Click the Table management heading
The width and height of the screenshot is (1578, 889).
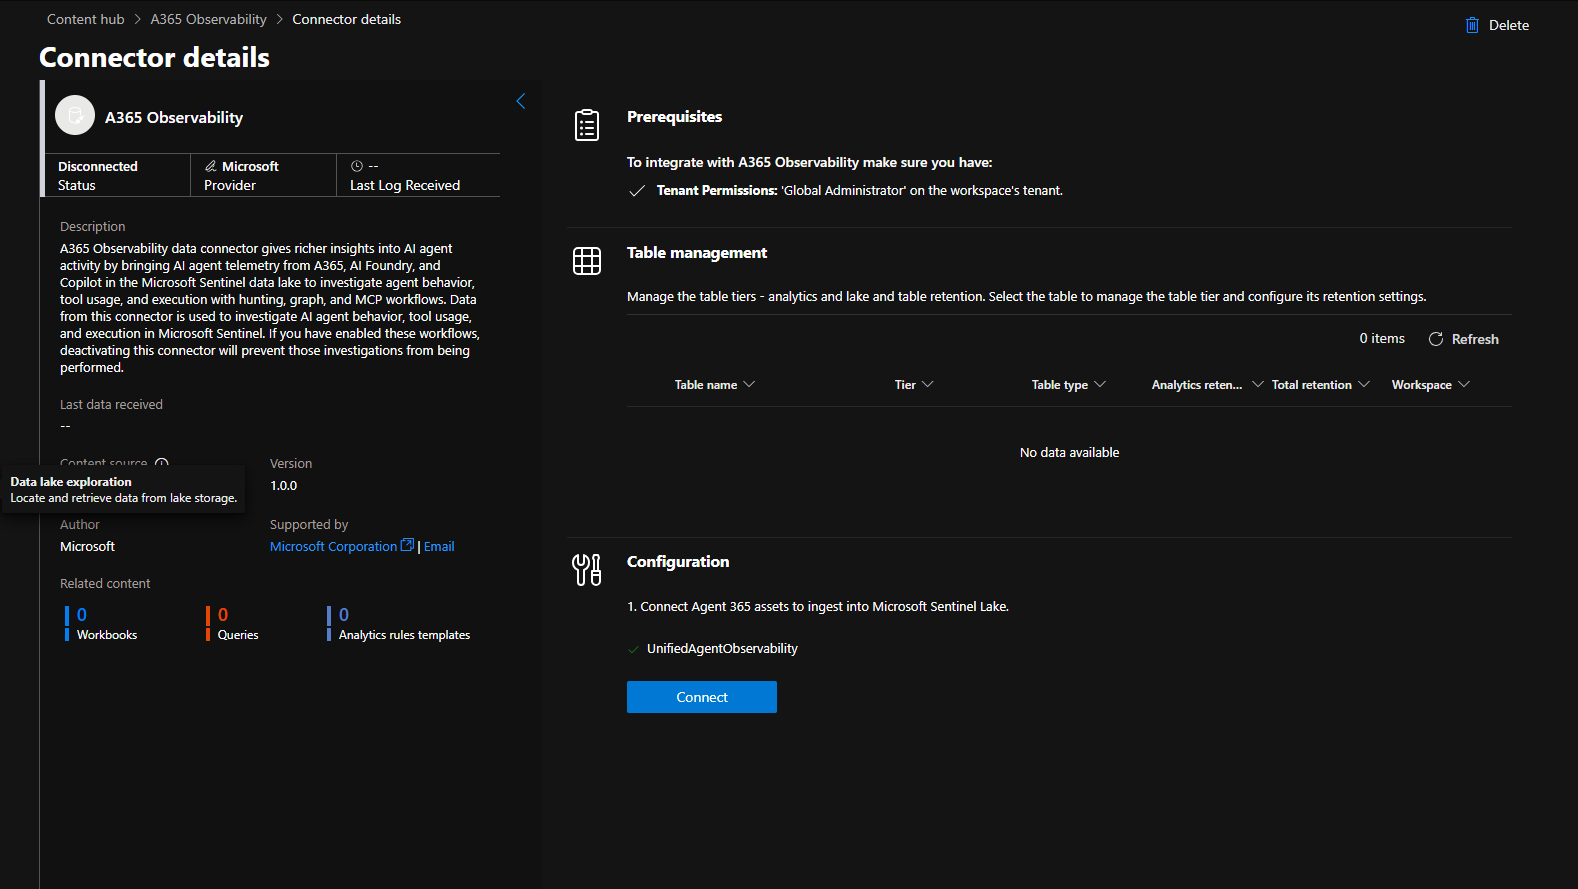click(697, 253)
